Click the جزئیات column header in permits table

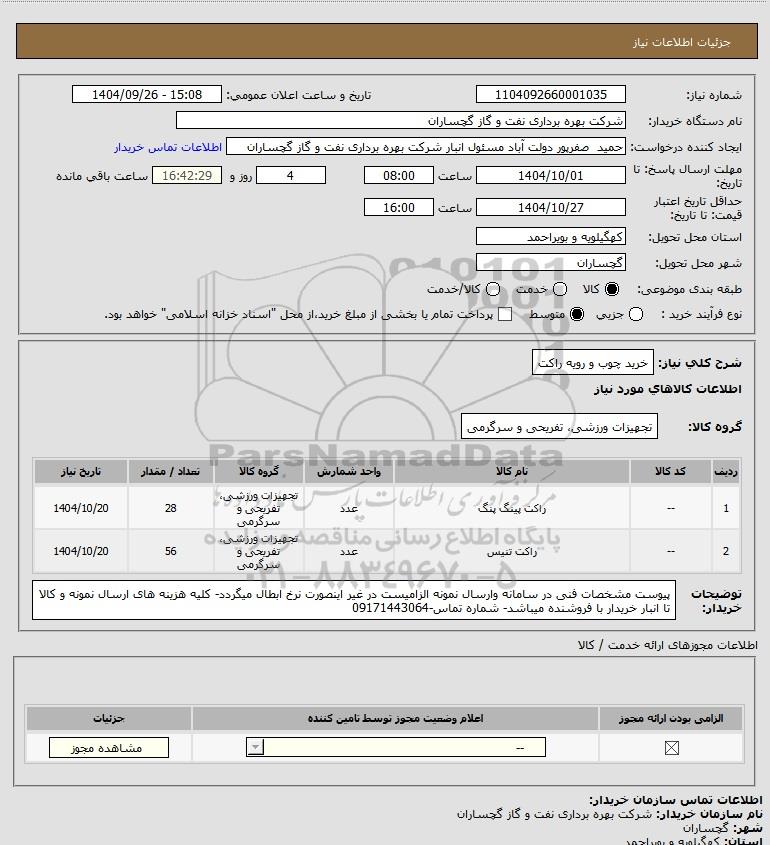click(x=109, y=718)
